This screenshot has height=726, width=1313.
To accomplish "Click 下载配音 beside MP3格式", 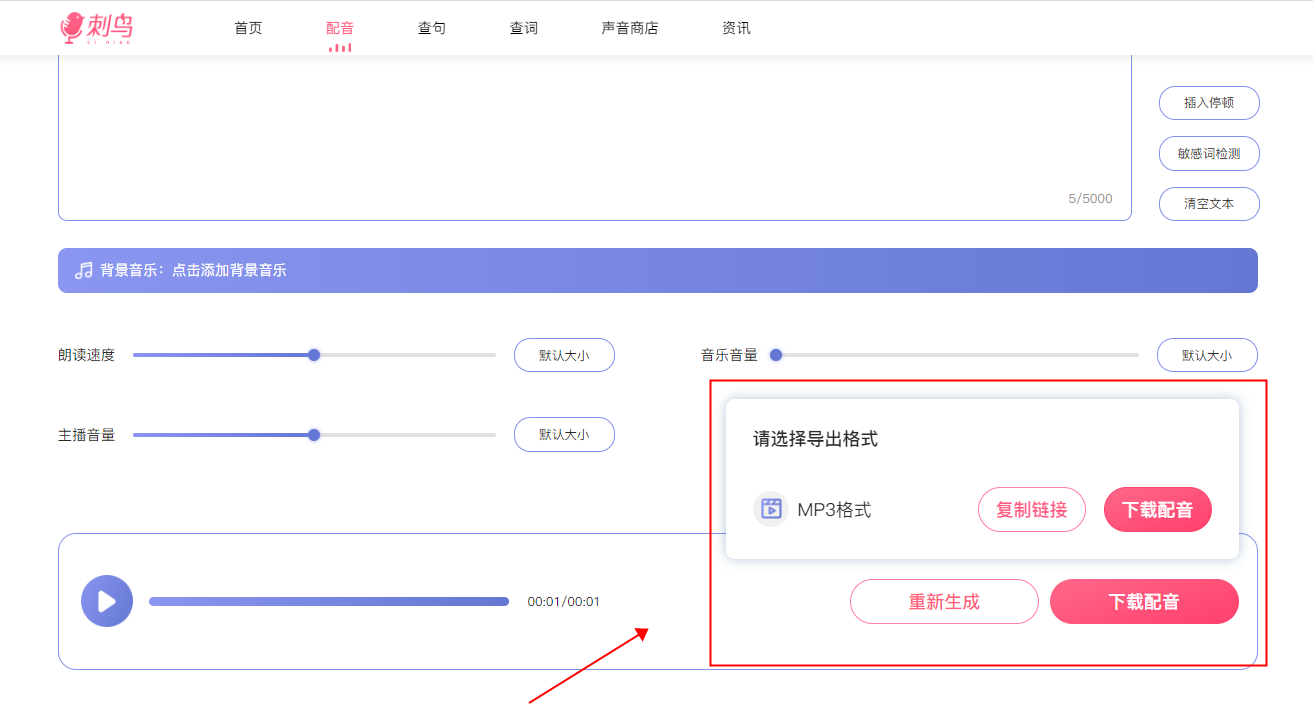I will 1157,510.
